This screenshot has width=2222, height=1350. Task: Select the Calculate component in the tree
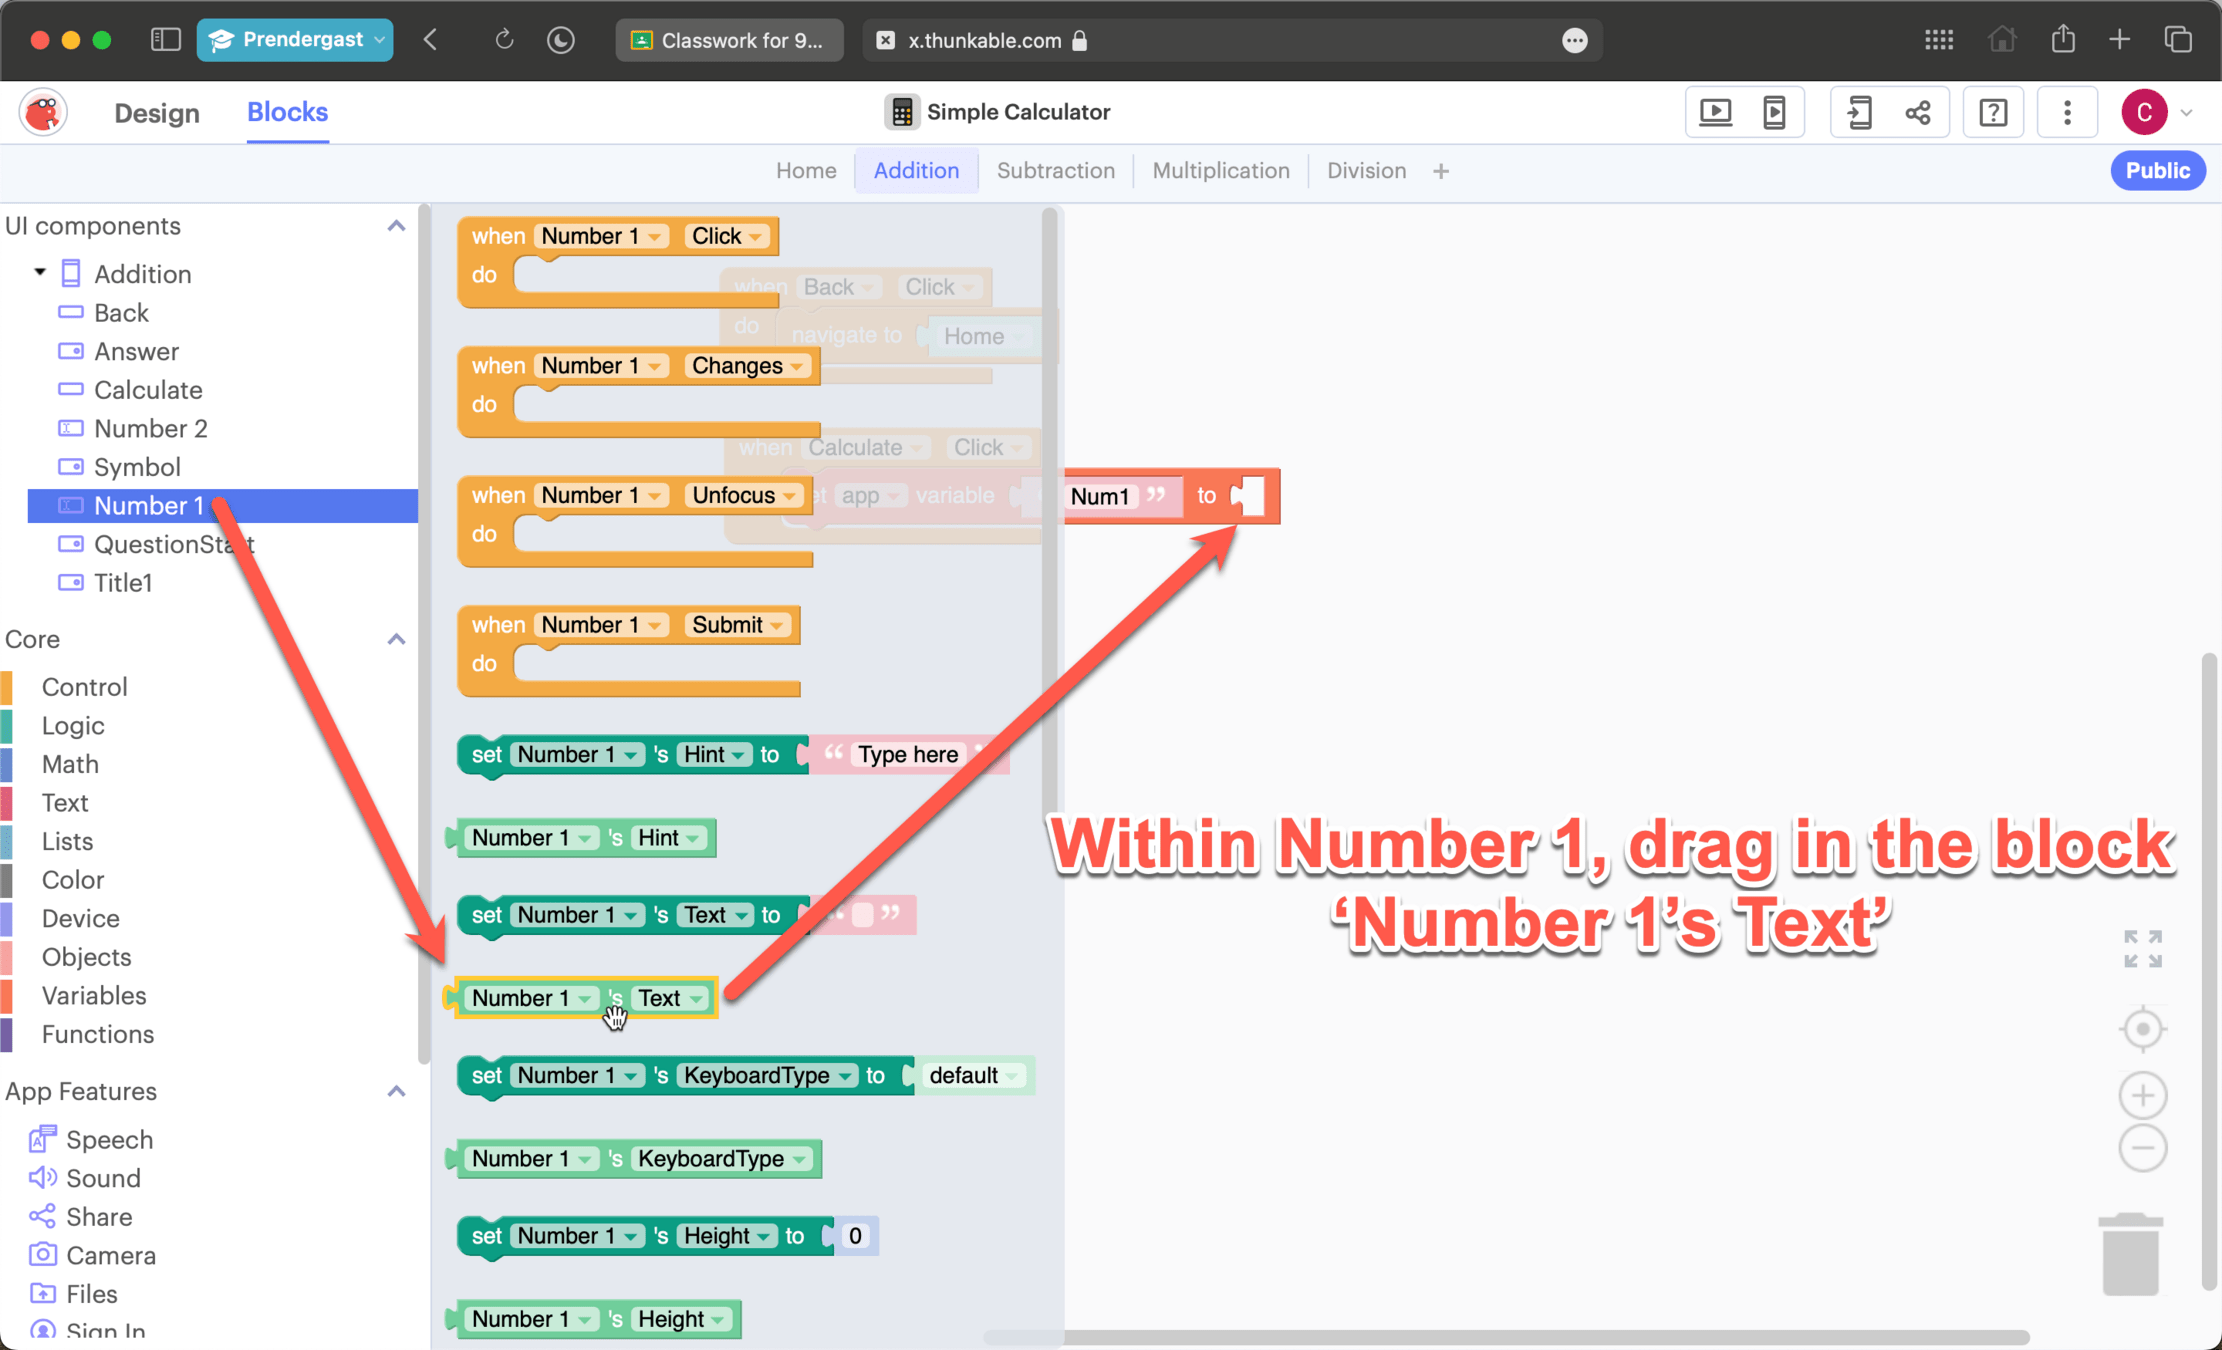[x=148, y=390]
